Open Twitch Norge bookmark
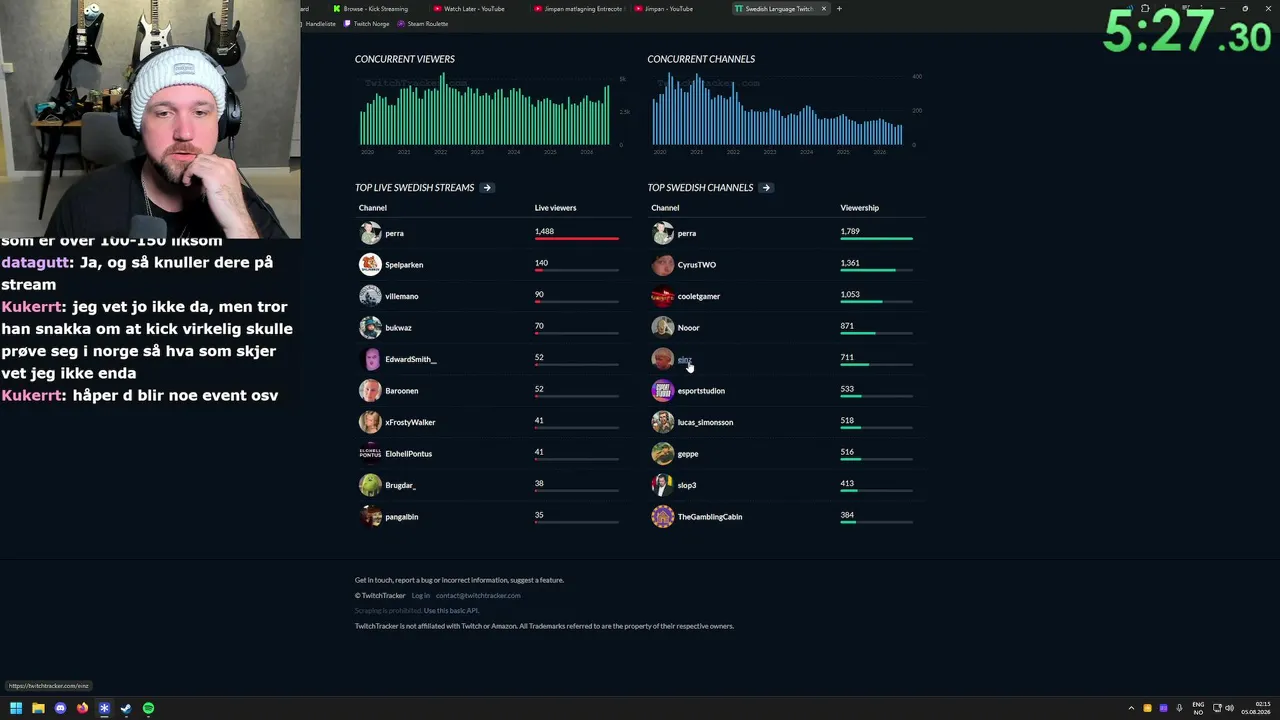The height and width of the screenshot is (720, 1280). (x=367, y=24)
